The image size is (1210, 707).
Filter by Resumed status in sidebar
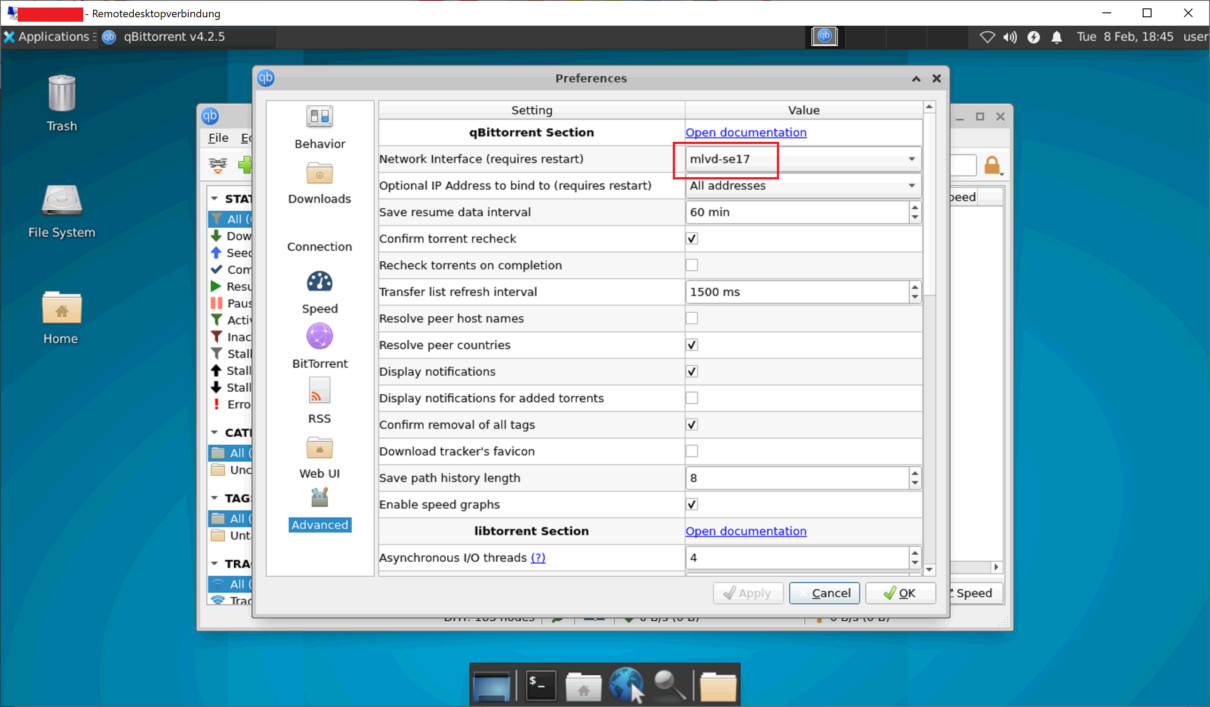(x=231, y=286)
